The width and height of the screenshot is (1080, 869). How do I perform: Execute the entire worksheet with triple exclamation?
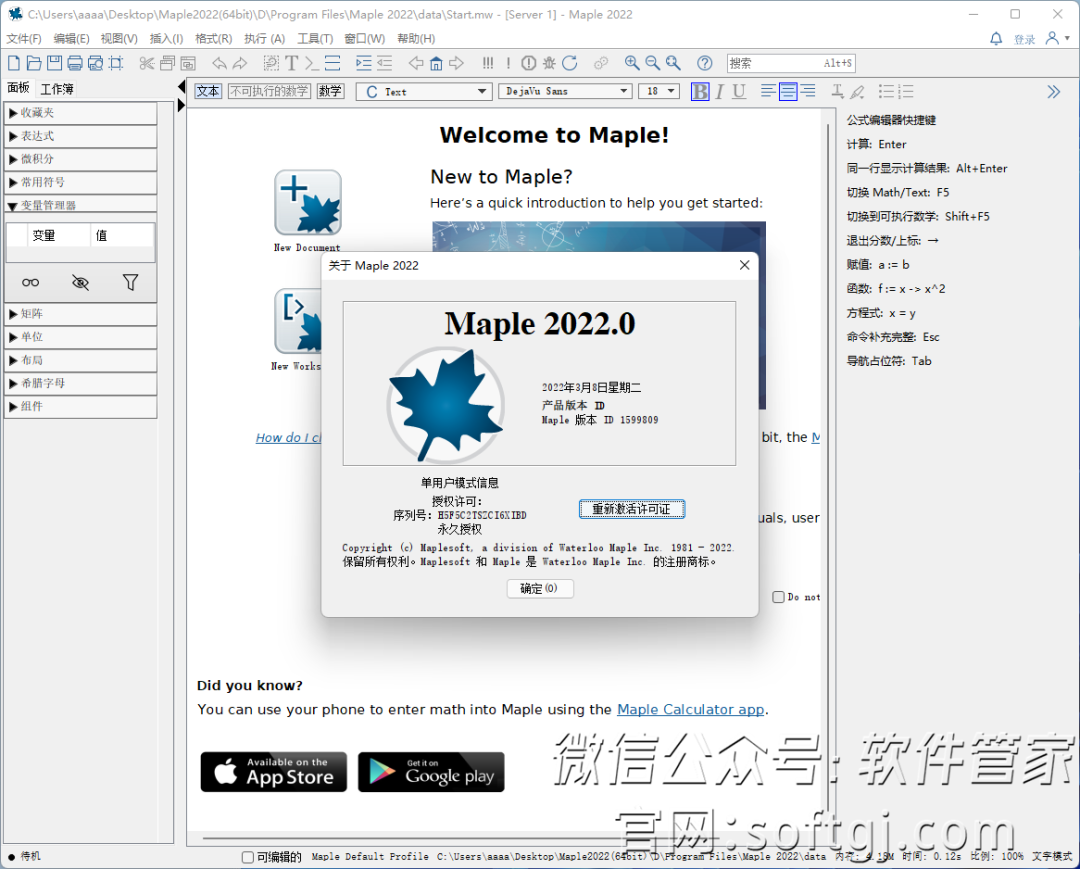[x=488, y=63]
